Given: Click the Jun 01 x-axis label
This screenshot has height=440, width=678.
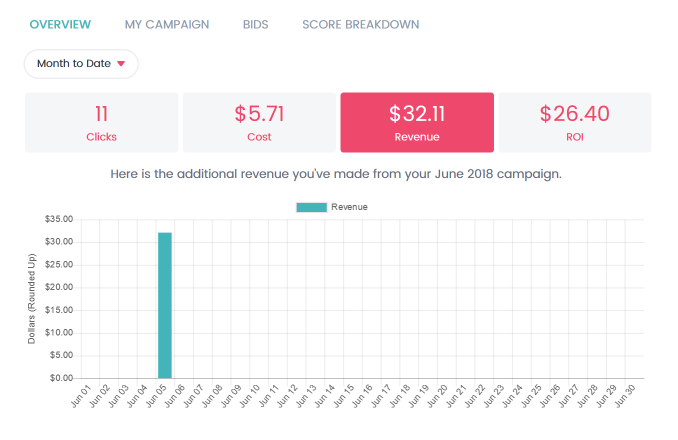Looking at the screenshot, I should coord(81,396).
